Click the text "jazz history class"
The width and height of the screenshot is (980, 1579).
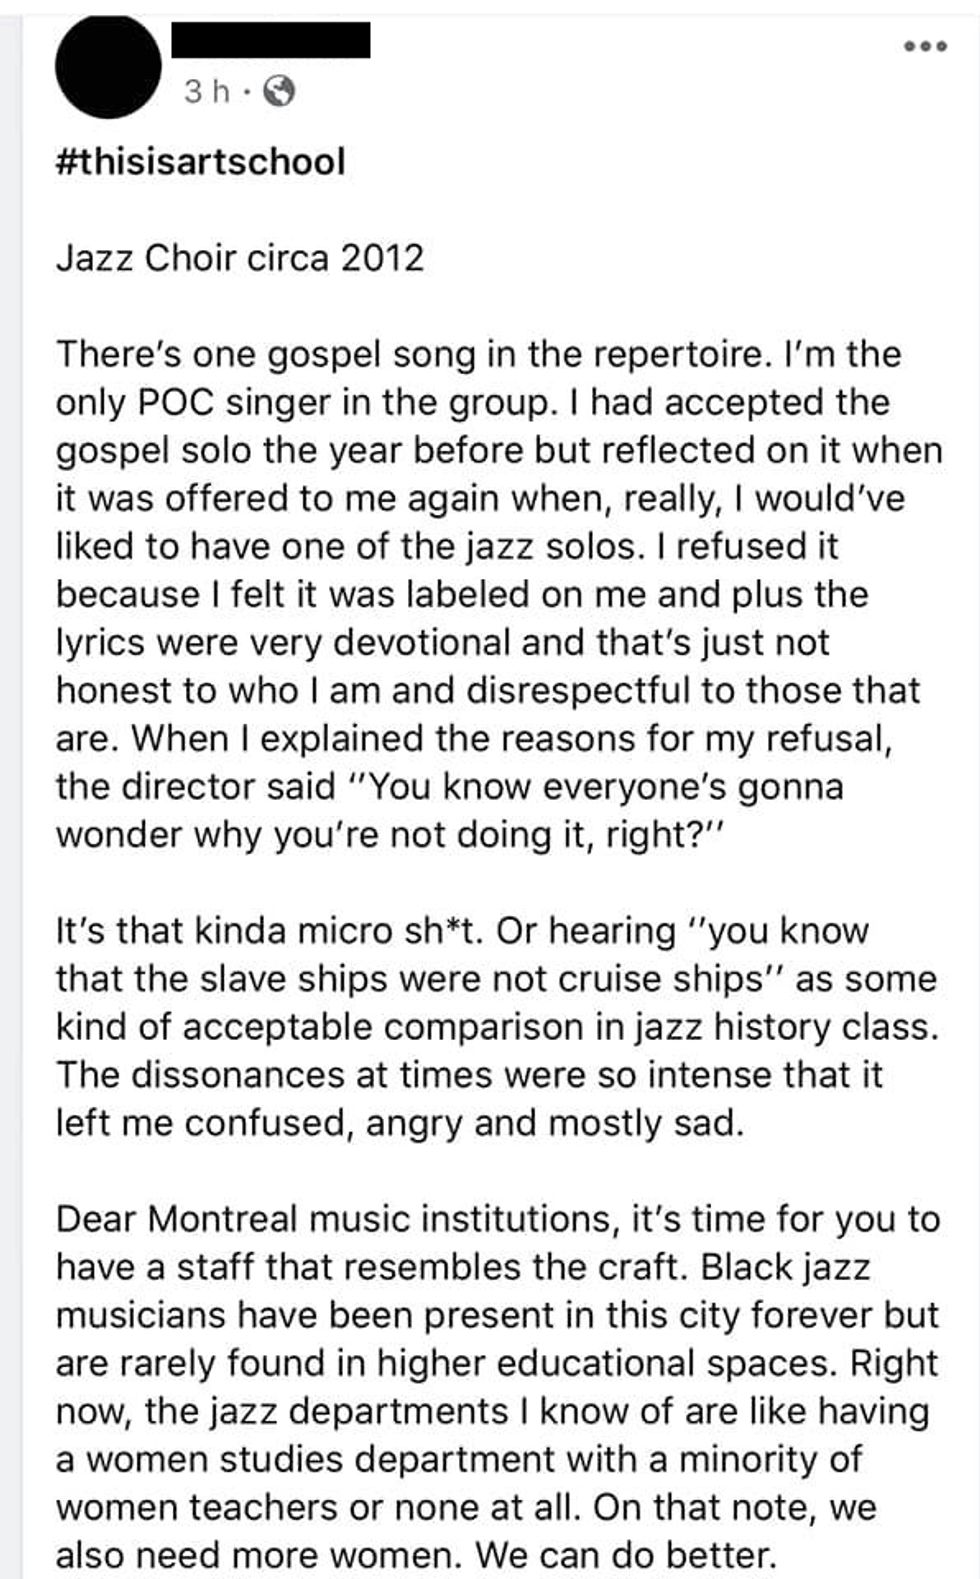pos(783,1027)
